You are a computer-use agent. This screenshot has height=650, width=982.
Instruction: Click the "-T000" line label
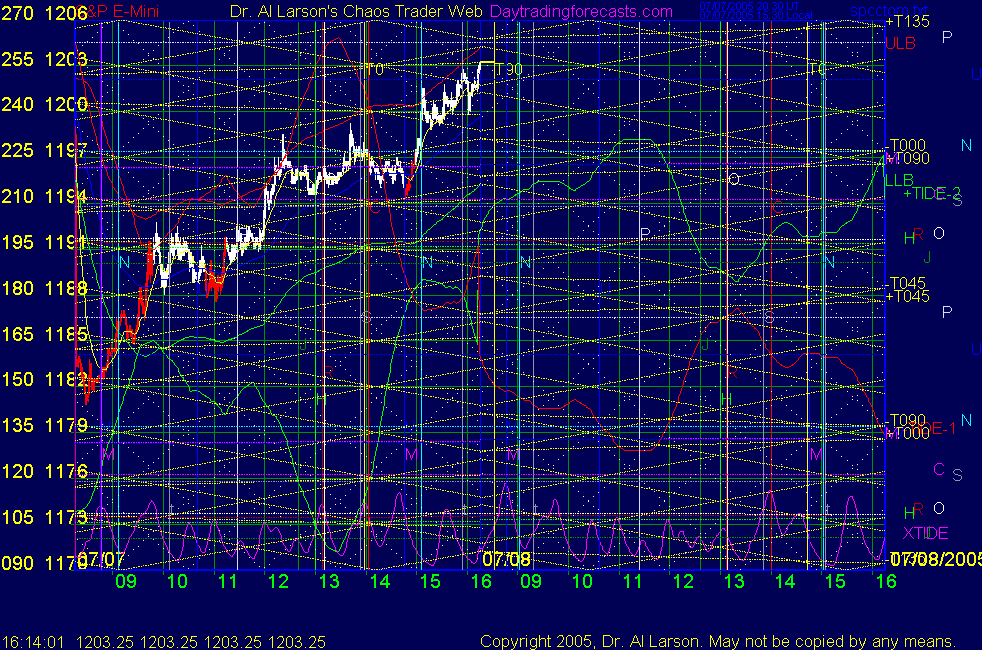pos(906,145)
